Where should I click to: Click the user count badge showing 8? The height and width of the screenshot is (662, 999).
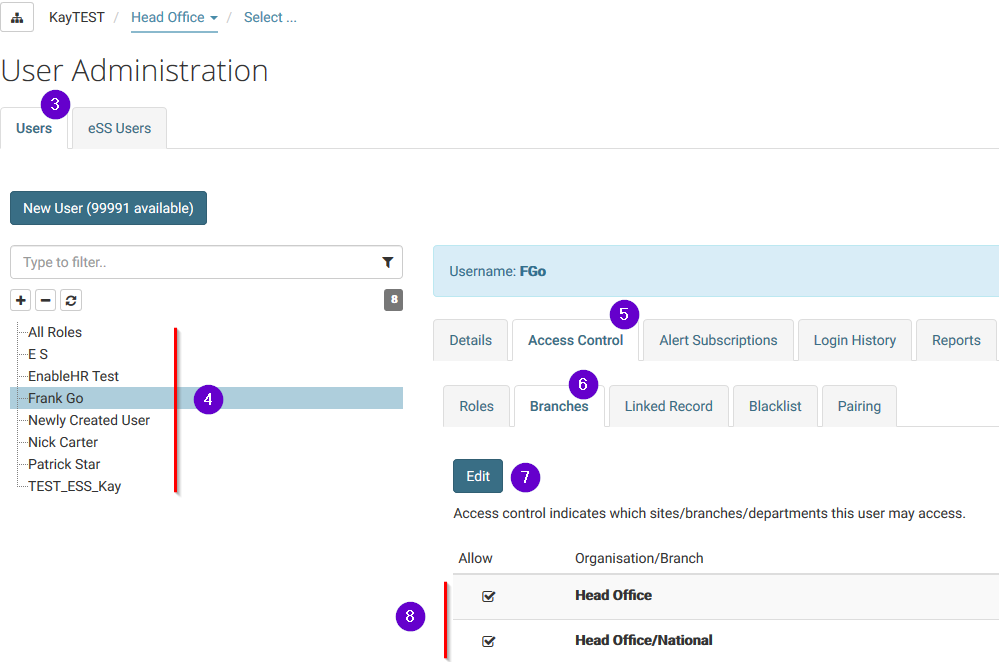click(393, 300)
